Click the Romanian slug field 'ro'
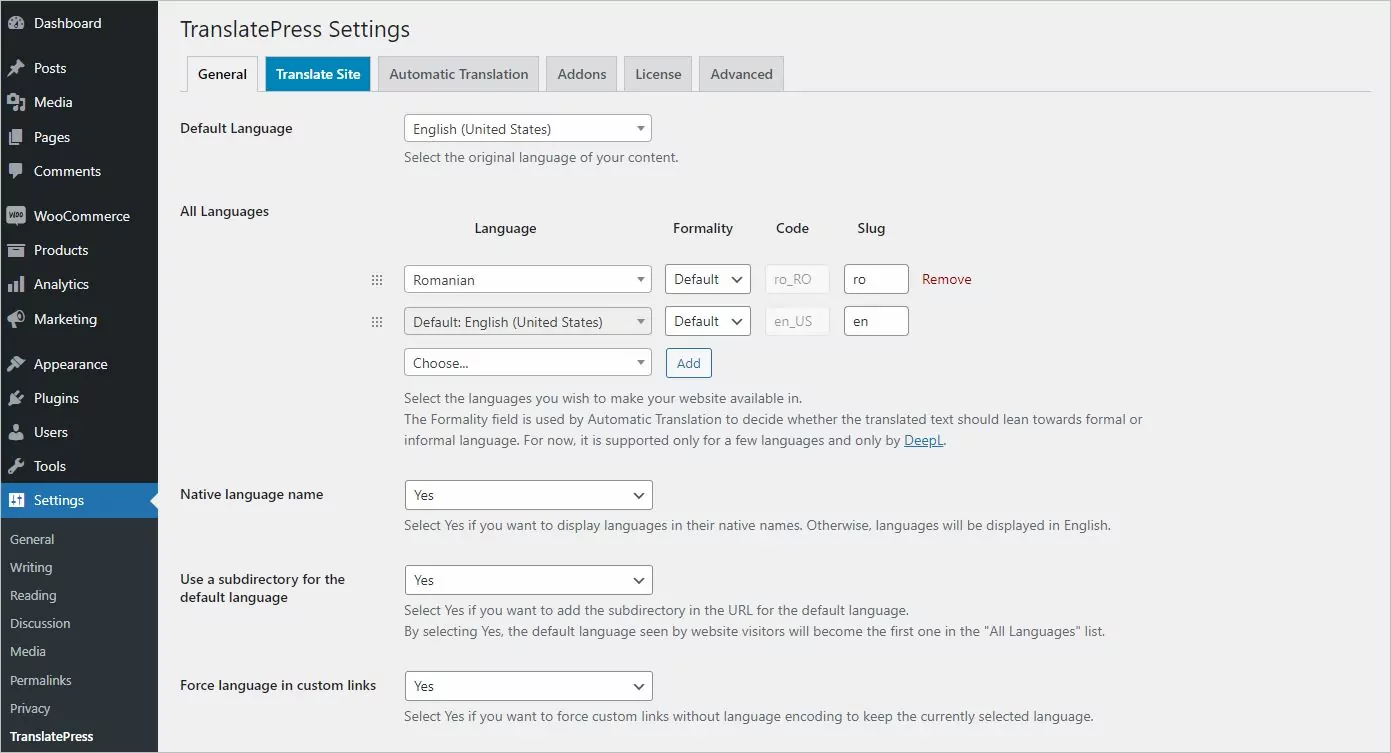 pyautogui.click(x=876, y=280)
